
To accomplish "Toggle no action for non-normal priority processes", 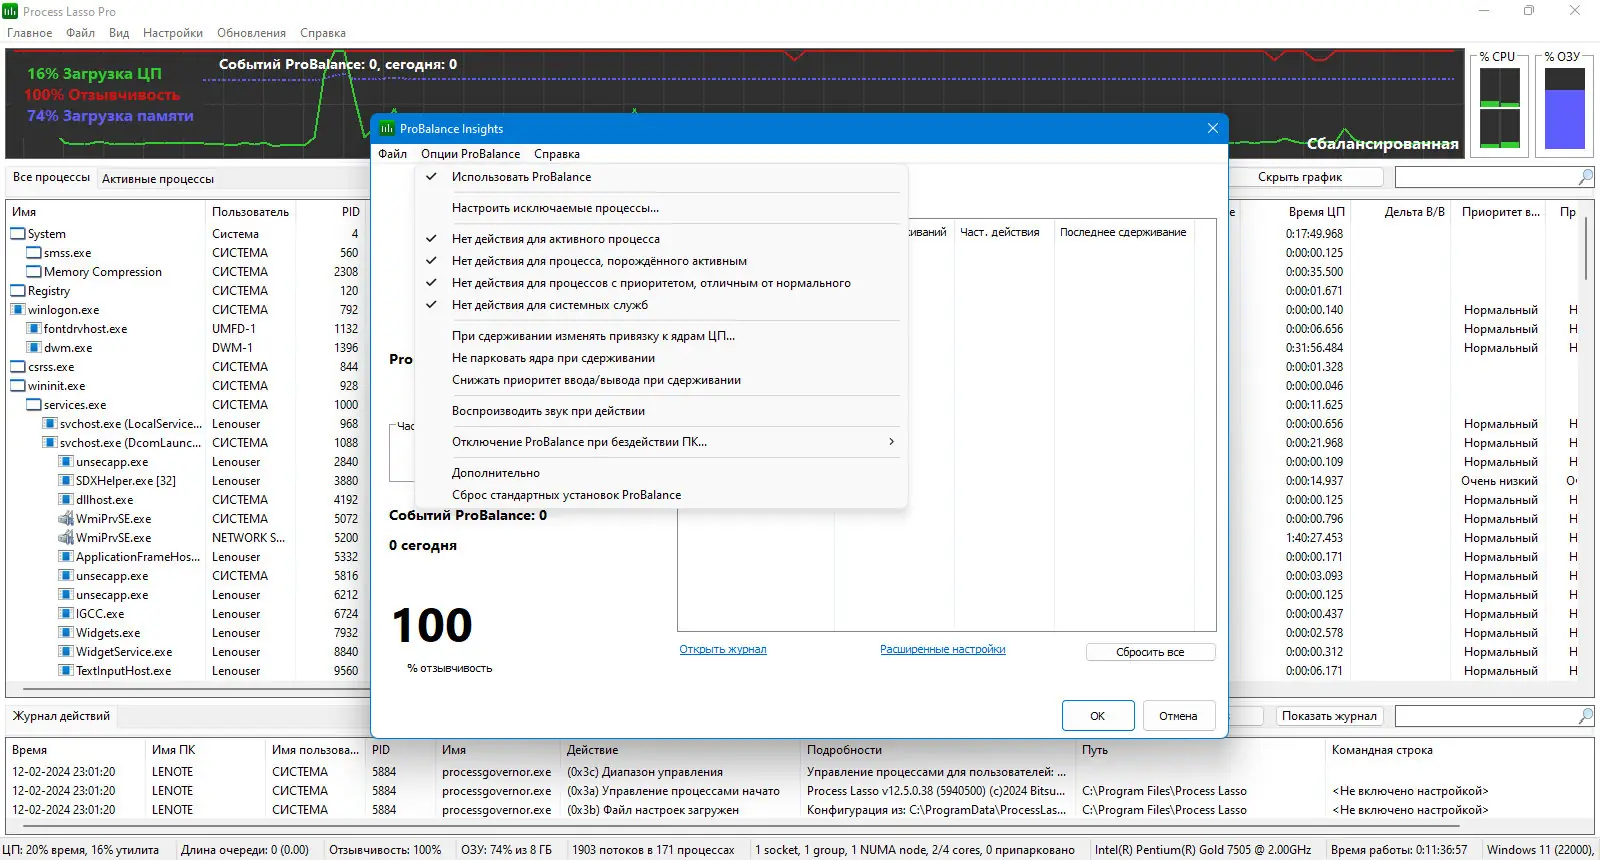I will point(660,283).
